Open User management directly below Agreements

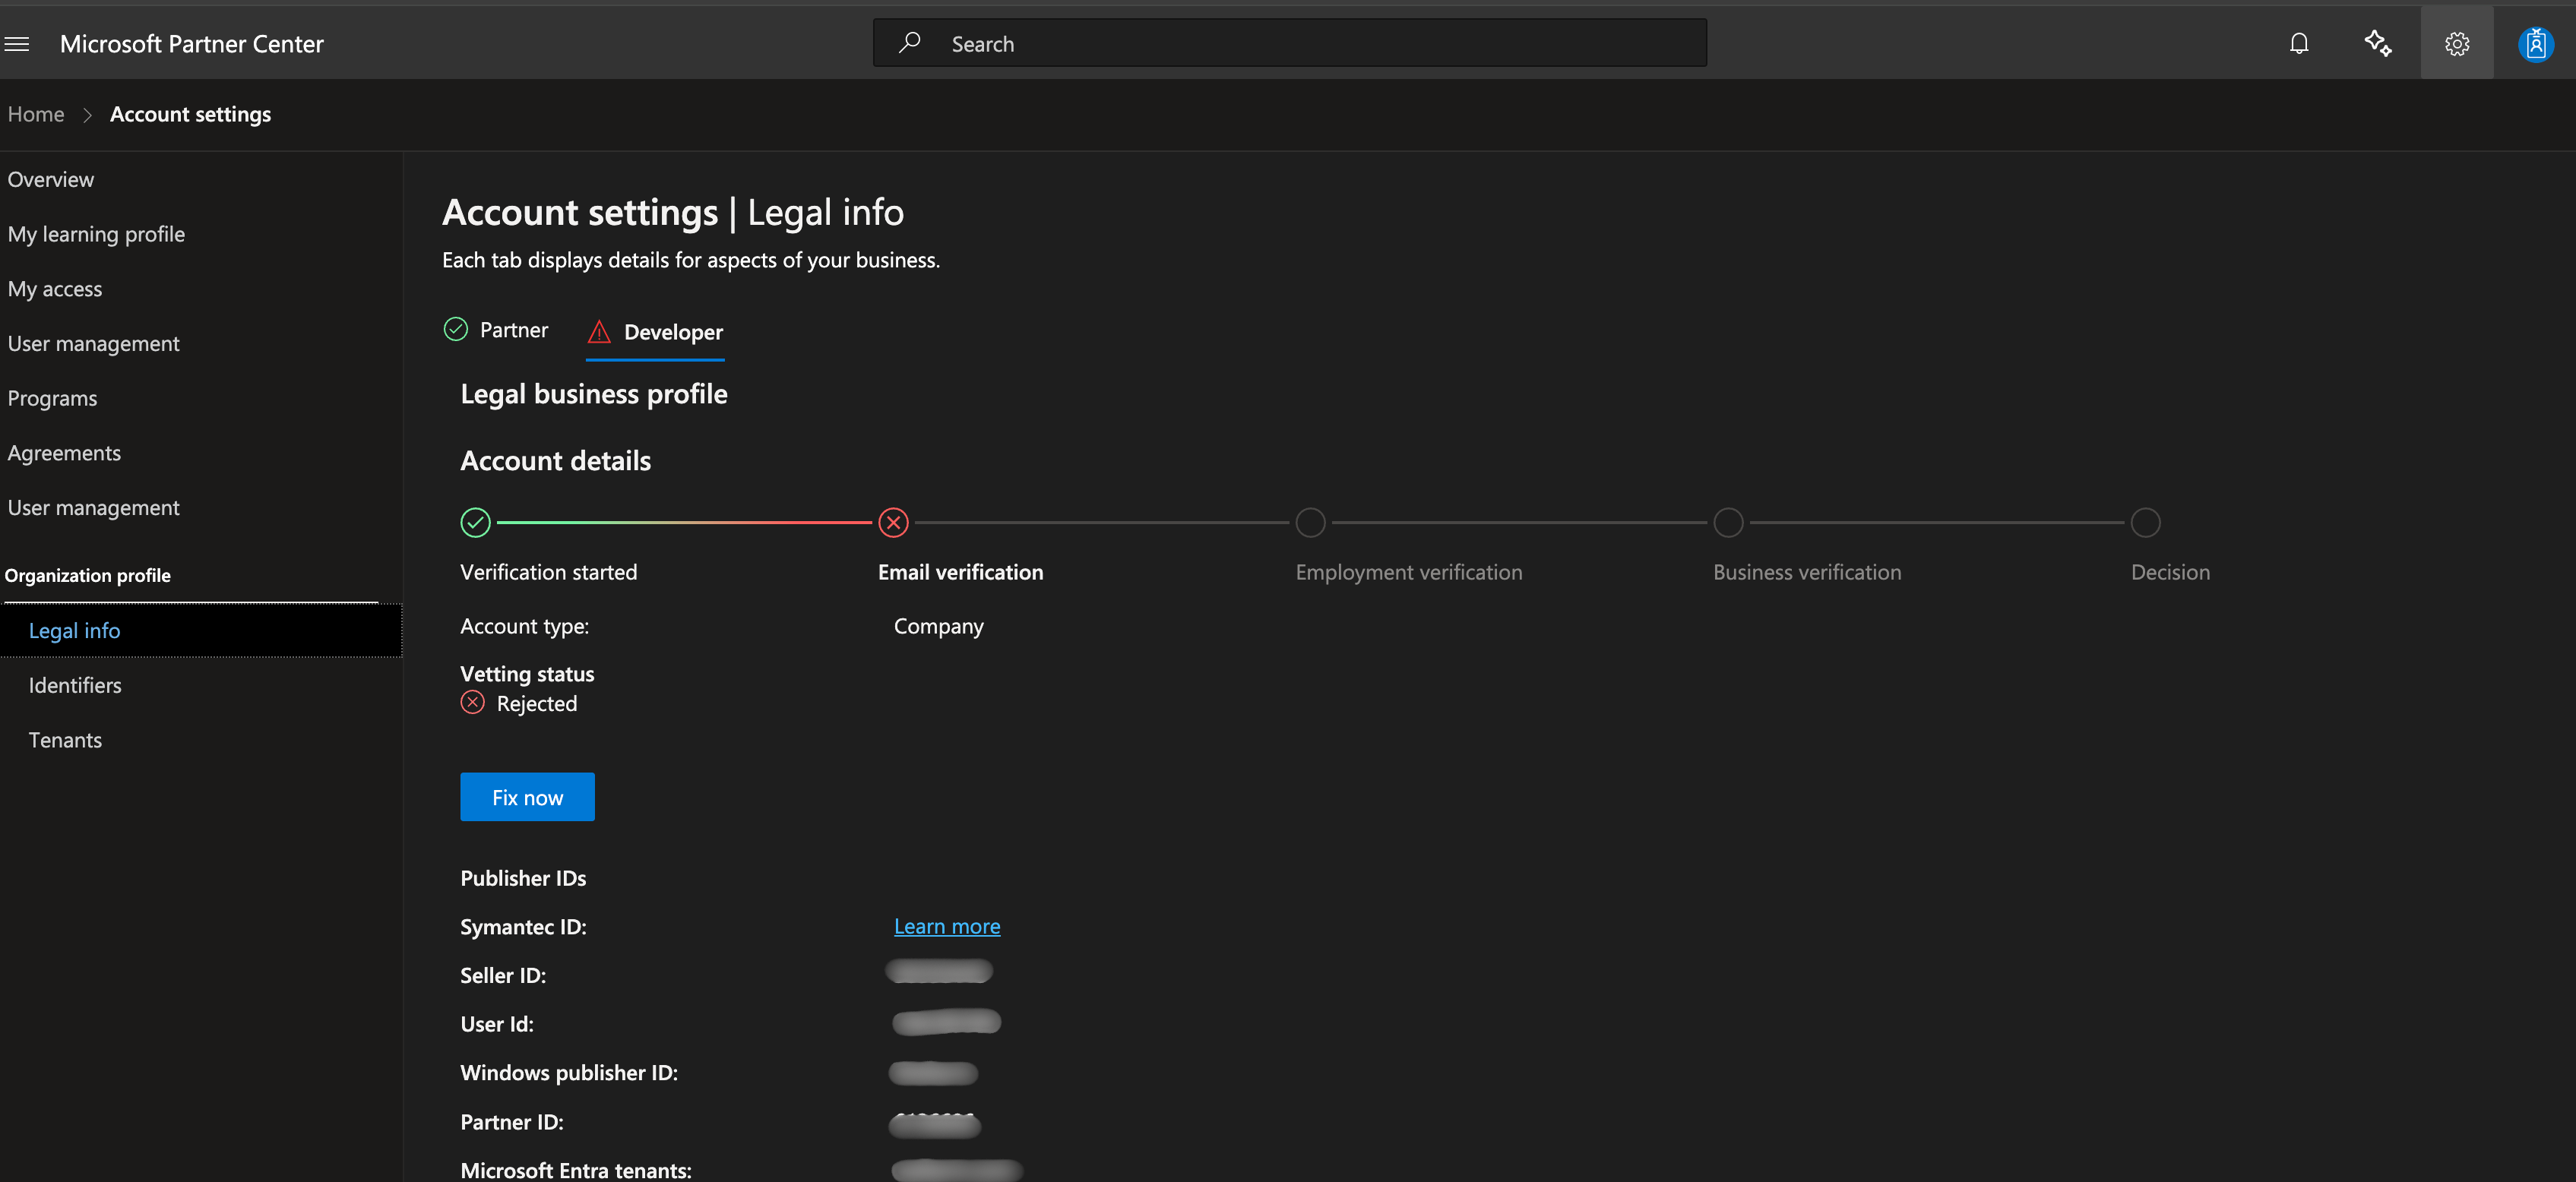click(93, 507)
